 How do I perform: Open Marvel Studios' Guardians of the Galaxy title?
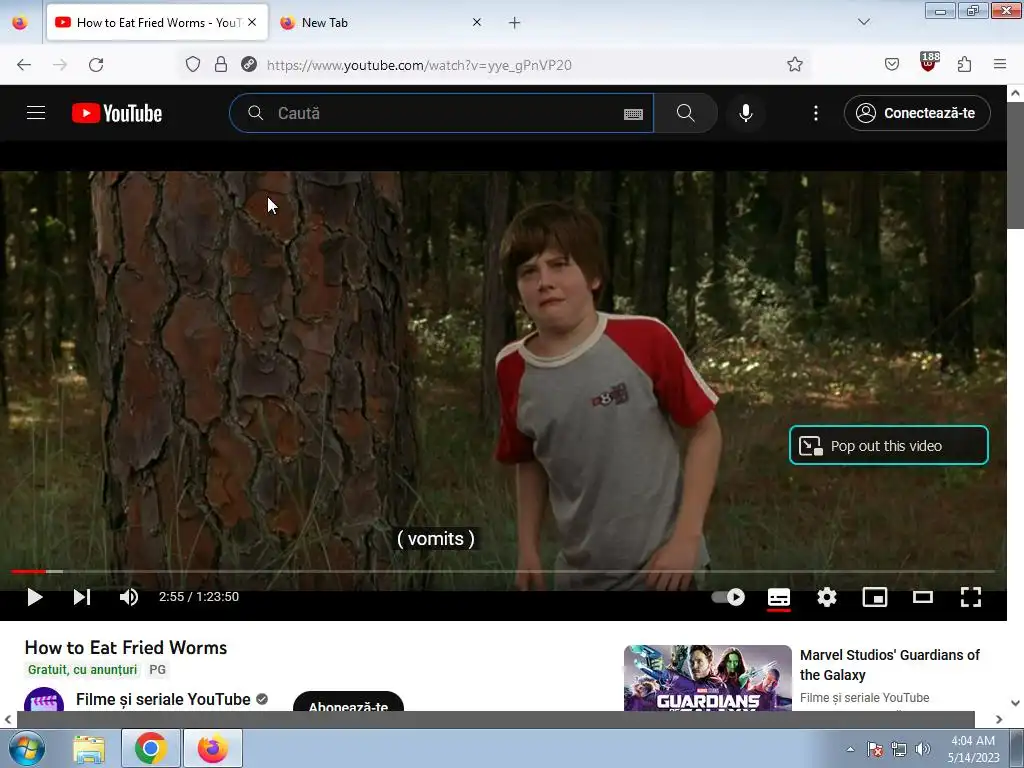(889, 665)
